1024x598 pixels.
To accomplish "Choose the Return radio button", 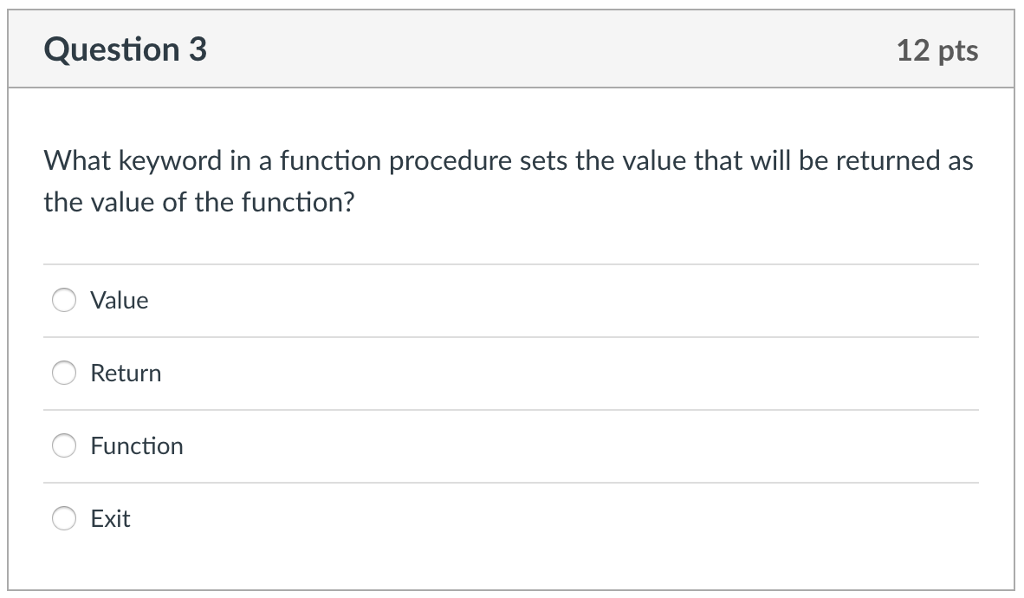I will pyautogui.click(x=64, y=373).
